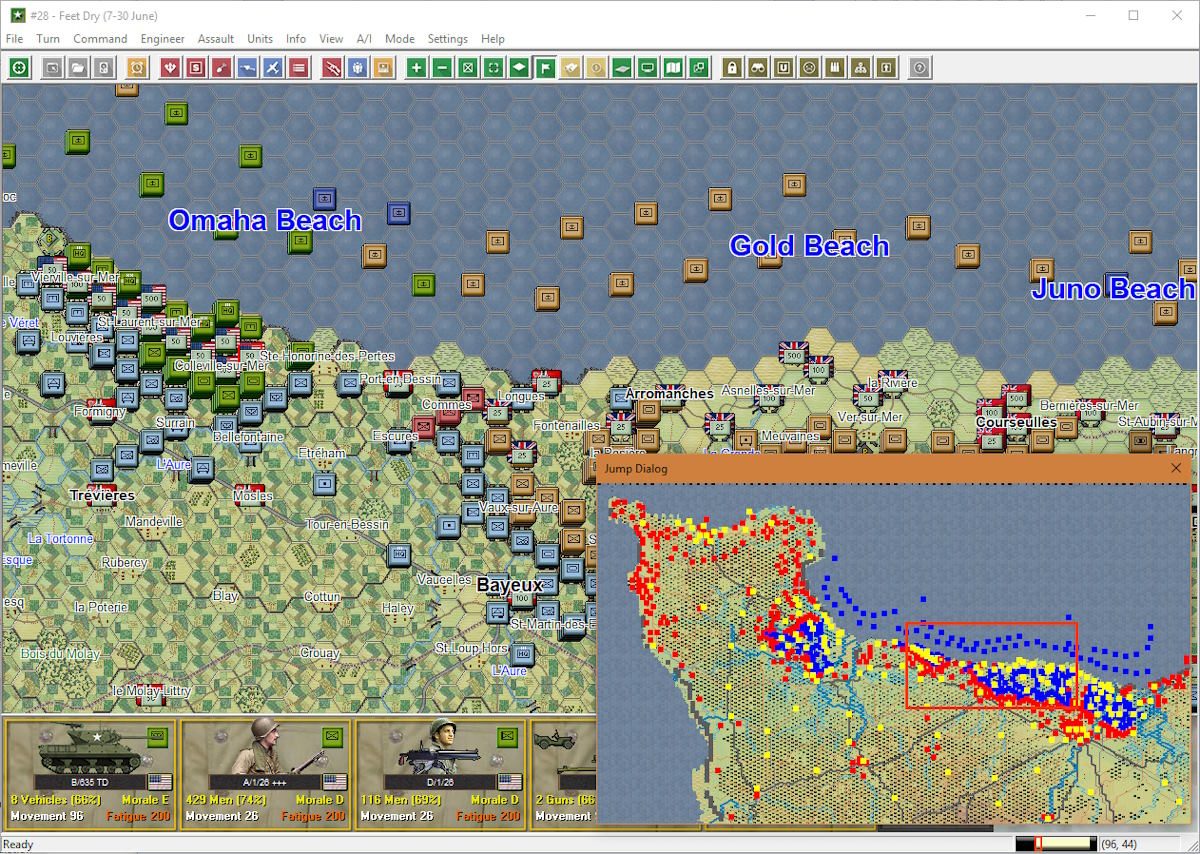The height and width of the screenshot is (854, 1200).
Task: Click the red 'S' toolbar icon
Action: coord(196,68)
